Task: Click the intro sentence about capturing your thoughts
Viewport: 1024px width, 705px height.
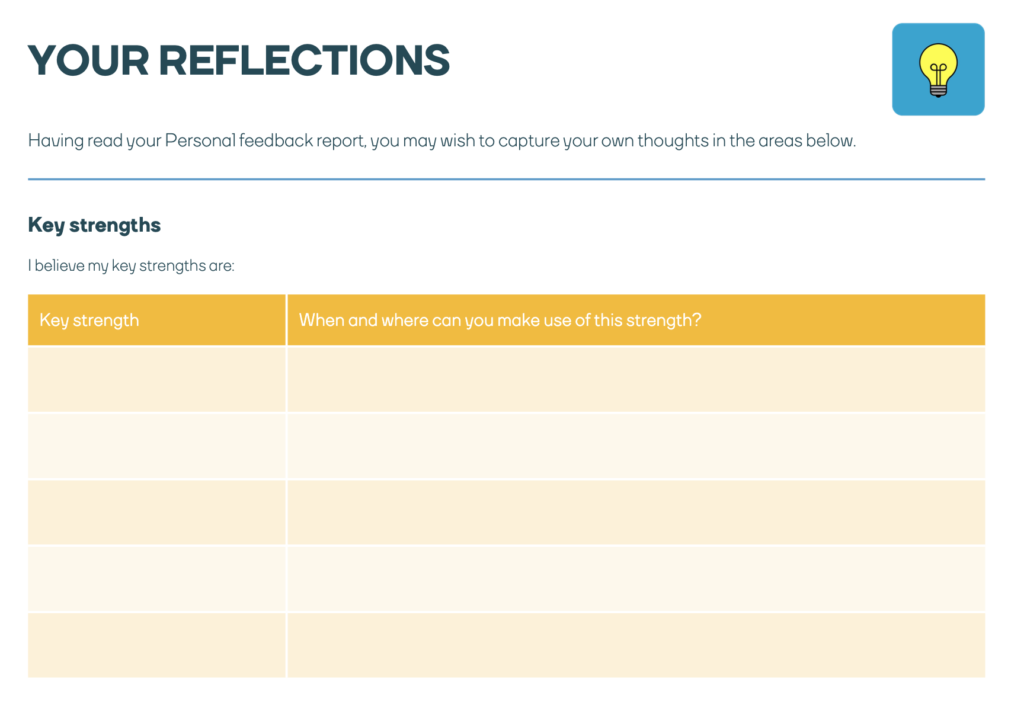Action: tap(442, 141)
